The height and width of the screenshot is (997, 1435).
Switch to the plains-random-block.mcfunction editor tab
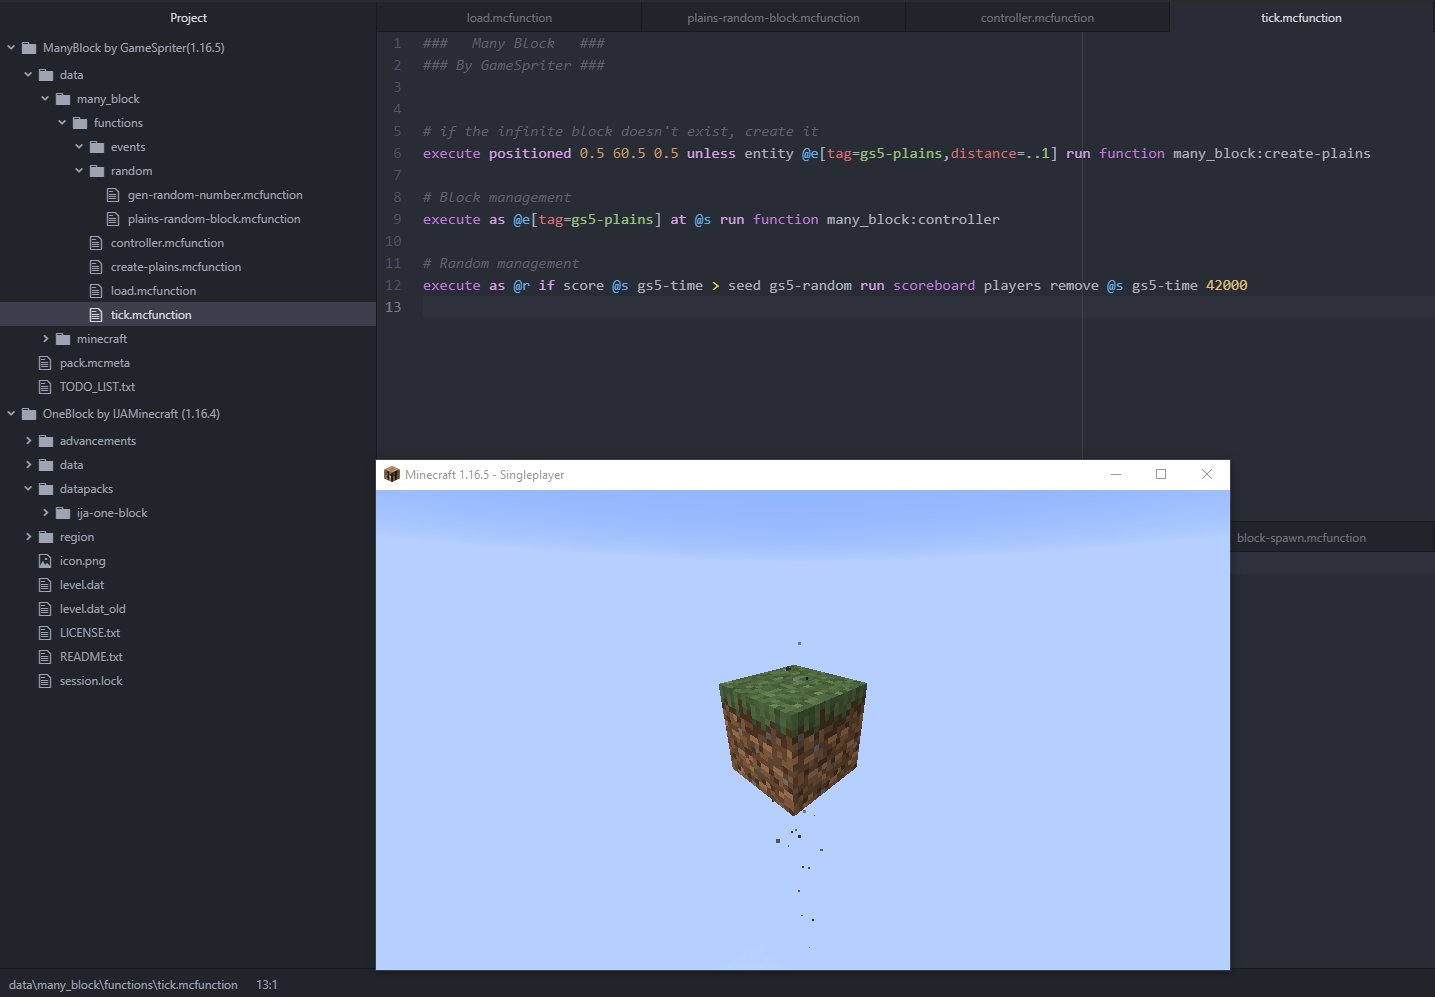coord(773,17)
